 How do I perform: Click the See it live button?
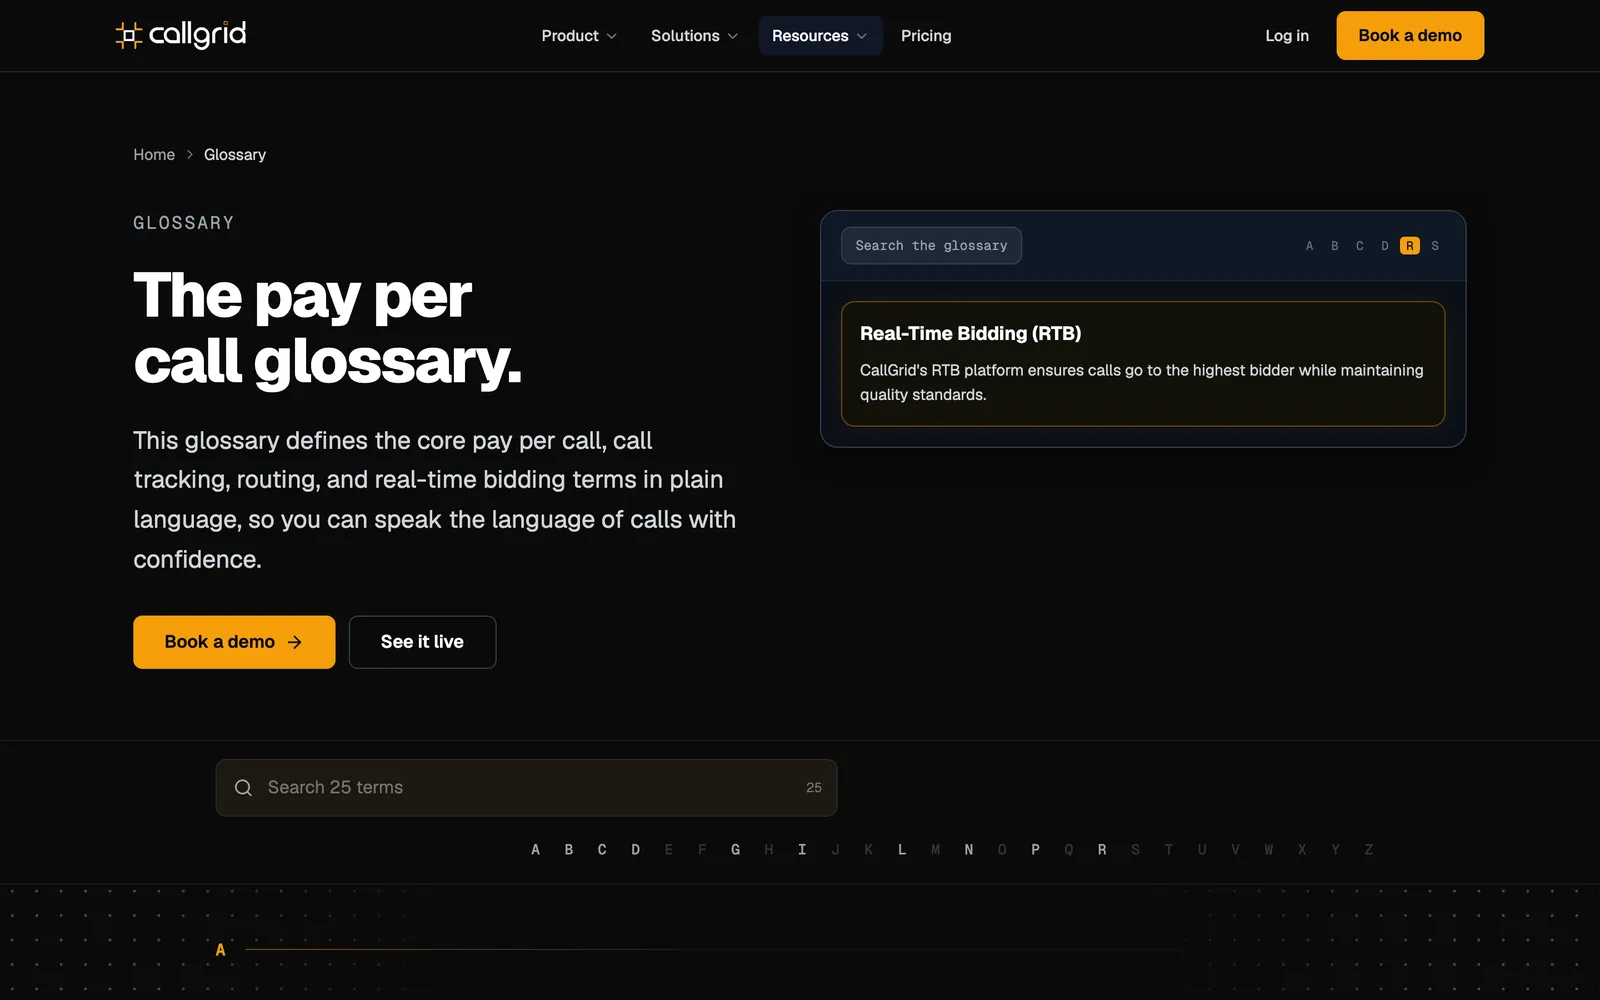click(422, 642)
